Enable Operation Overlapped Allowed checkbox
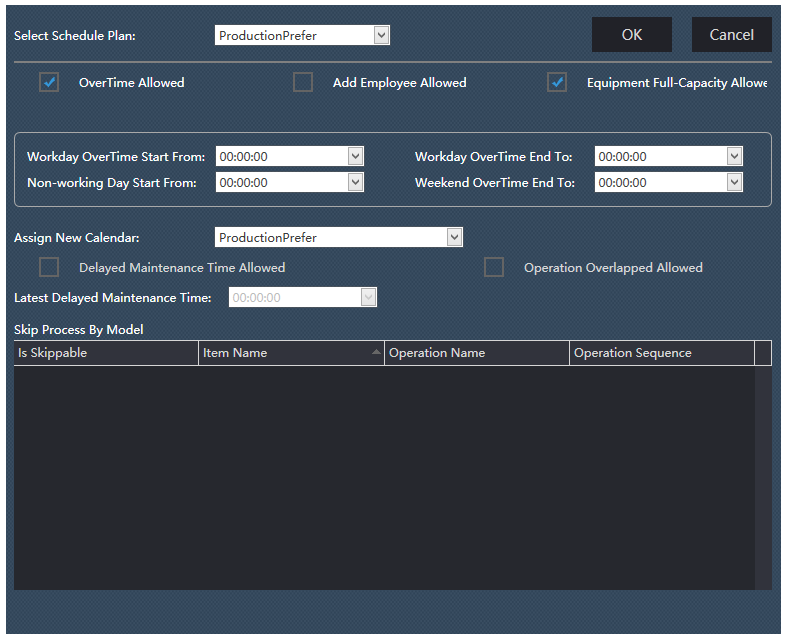The image size is (786, 640). tap(494, 268)
